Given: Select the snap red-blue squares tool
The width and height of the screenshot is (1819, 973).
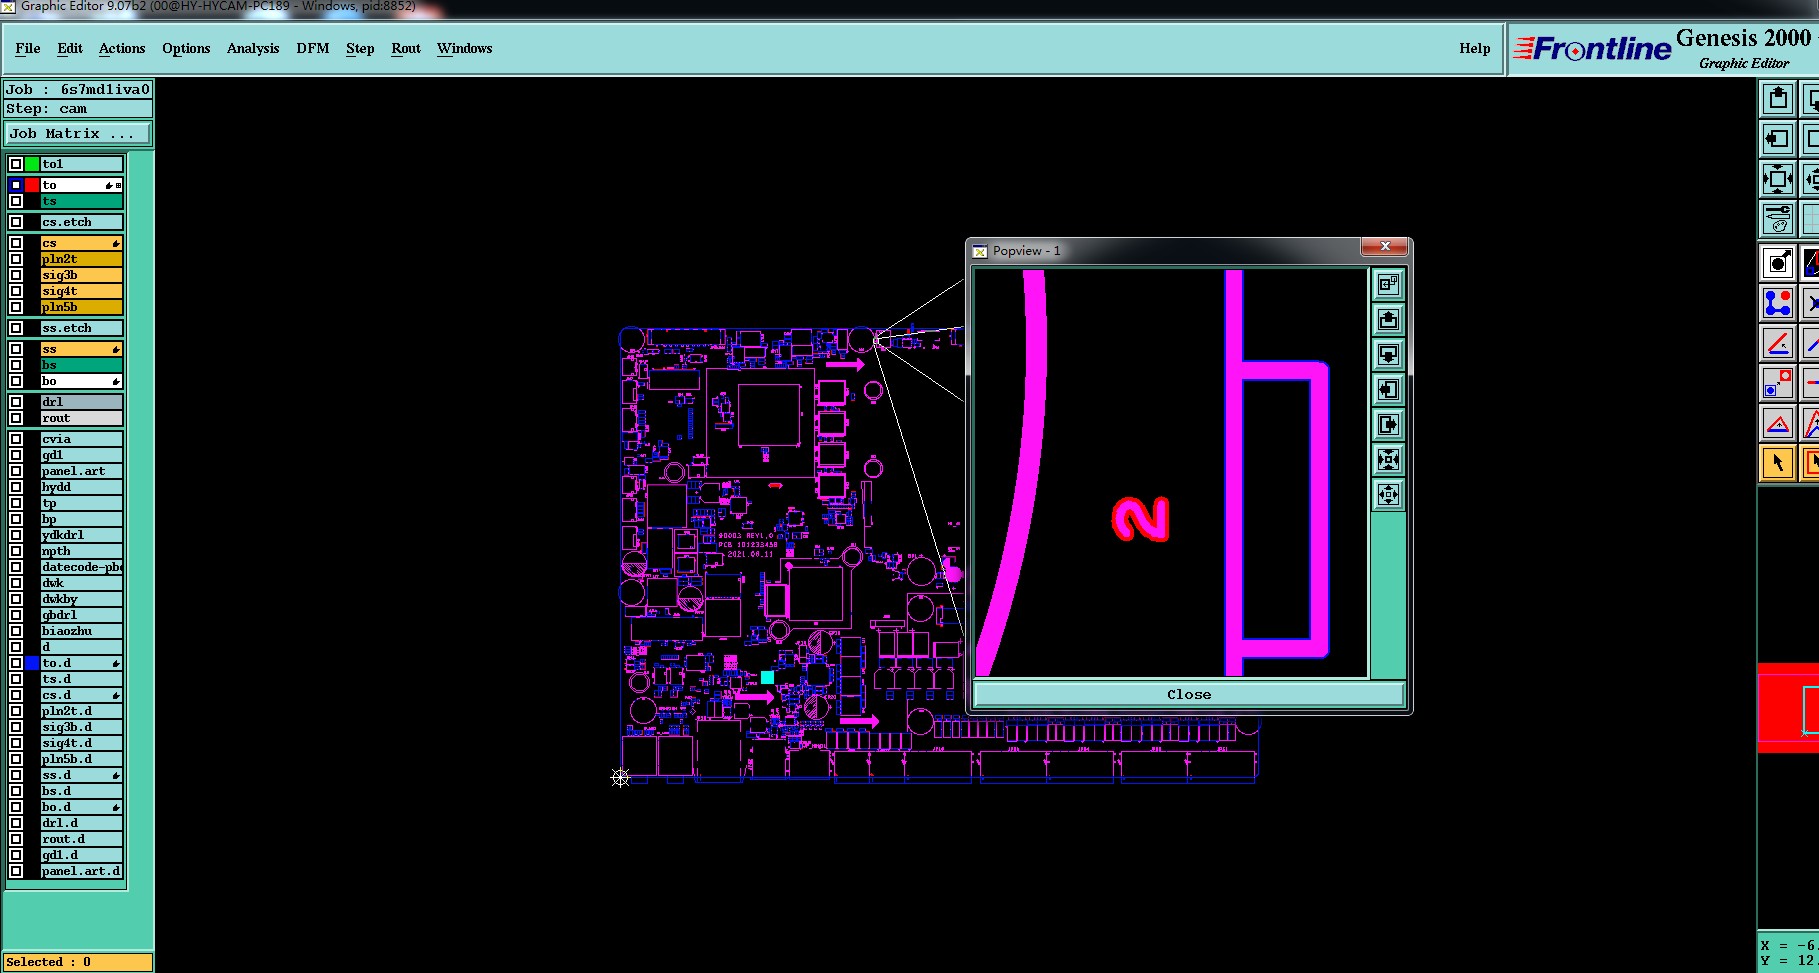Looking at the screenshot, I should pos(1778,383).
